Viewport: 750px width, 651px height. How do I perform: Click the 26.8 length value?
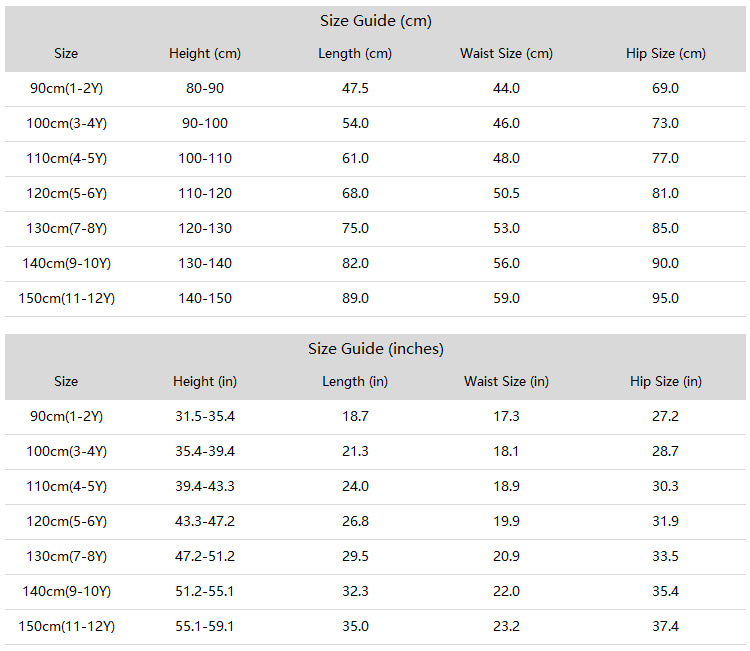click(355, 522)
